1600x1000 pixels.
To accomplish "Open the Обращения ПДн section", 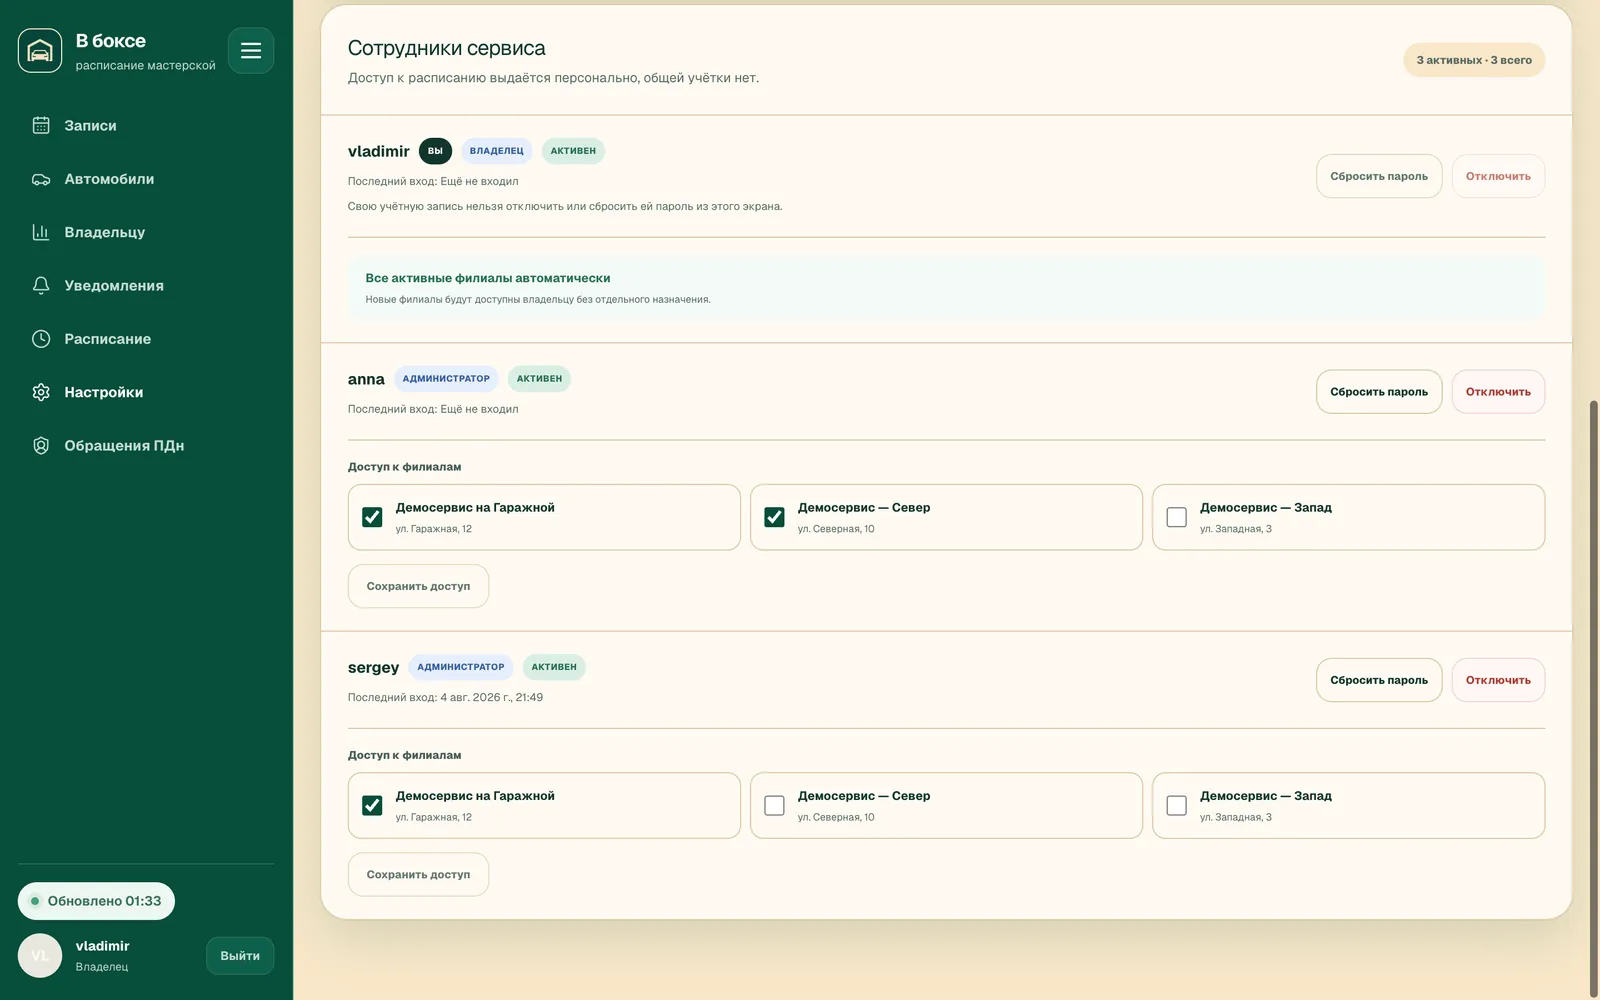I will tap(146, 445).
